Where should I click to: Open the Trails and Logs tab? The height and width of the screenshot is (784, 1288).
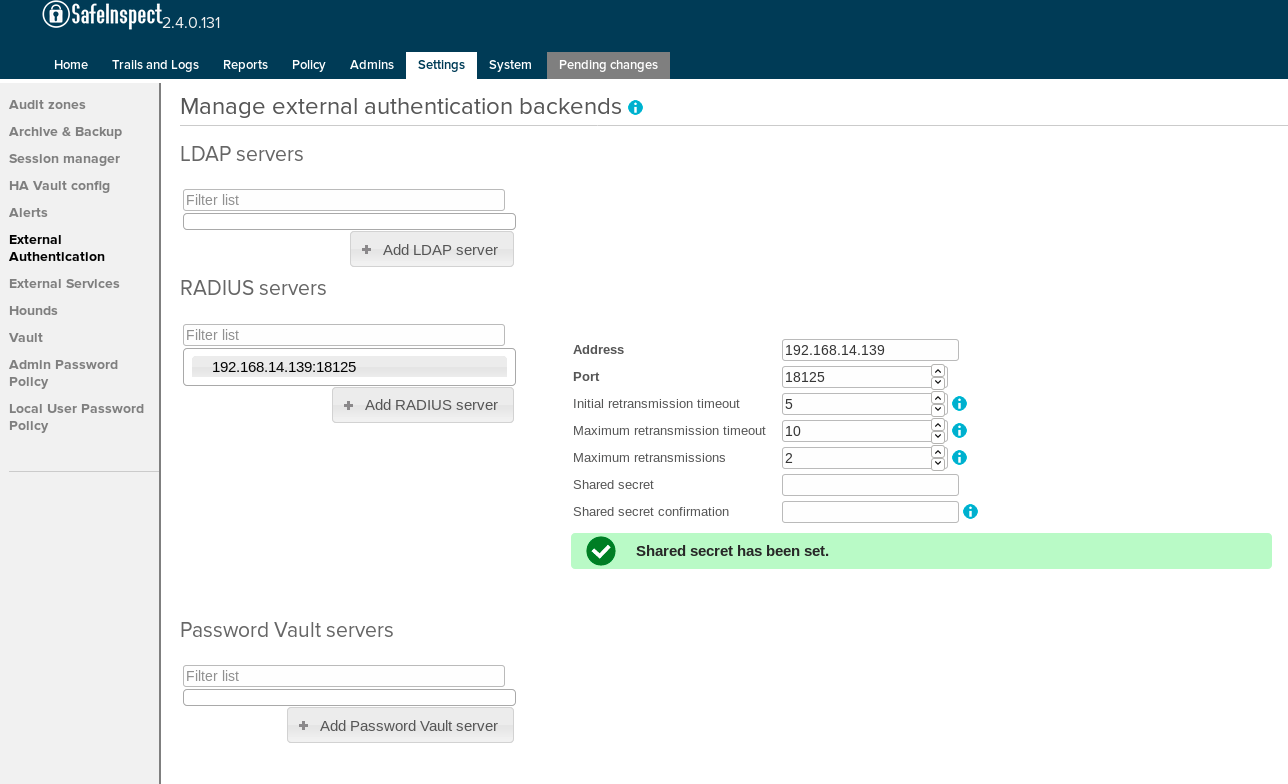point(155,65)
